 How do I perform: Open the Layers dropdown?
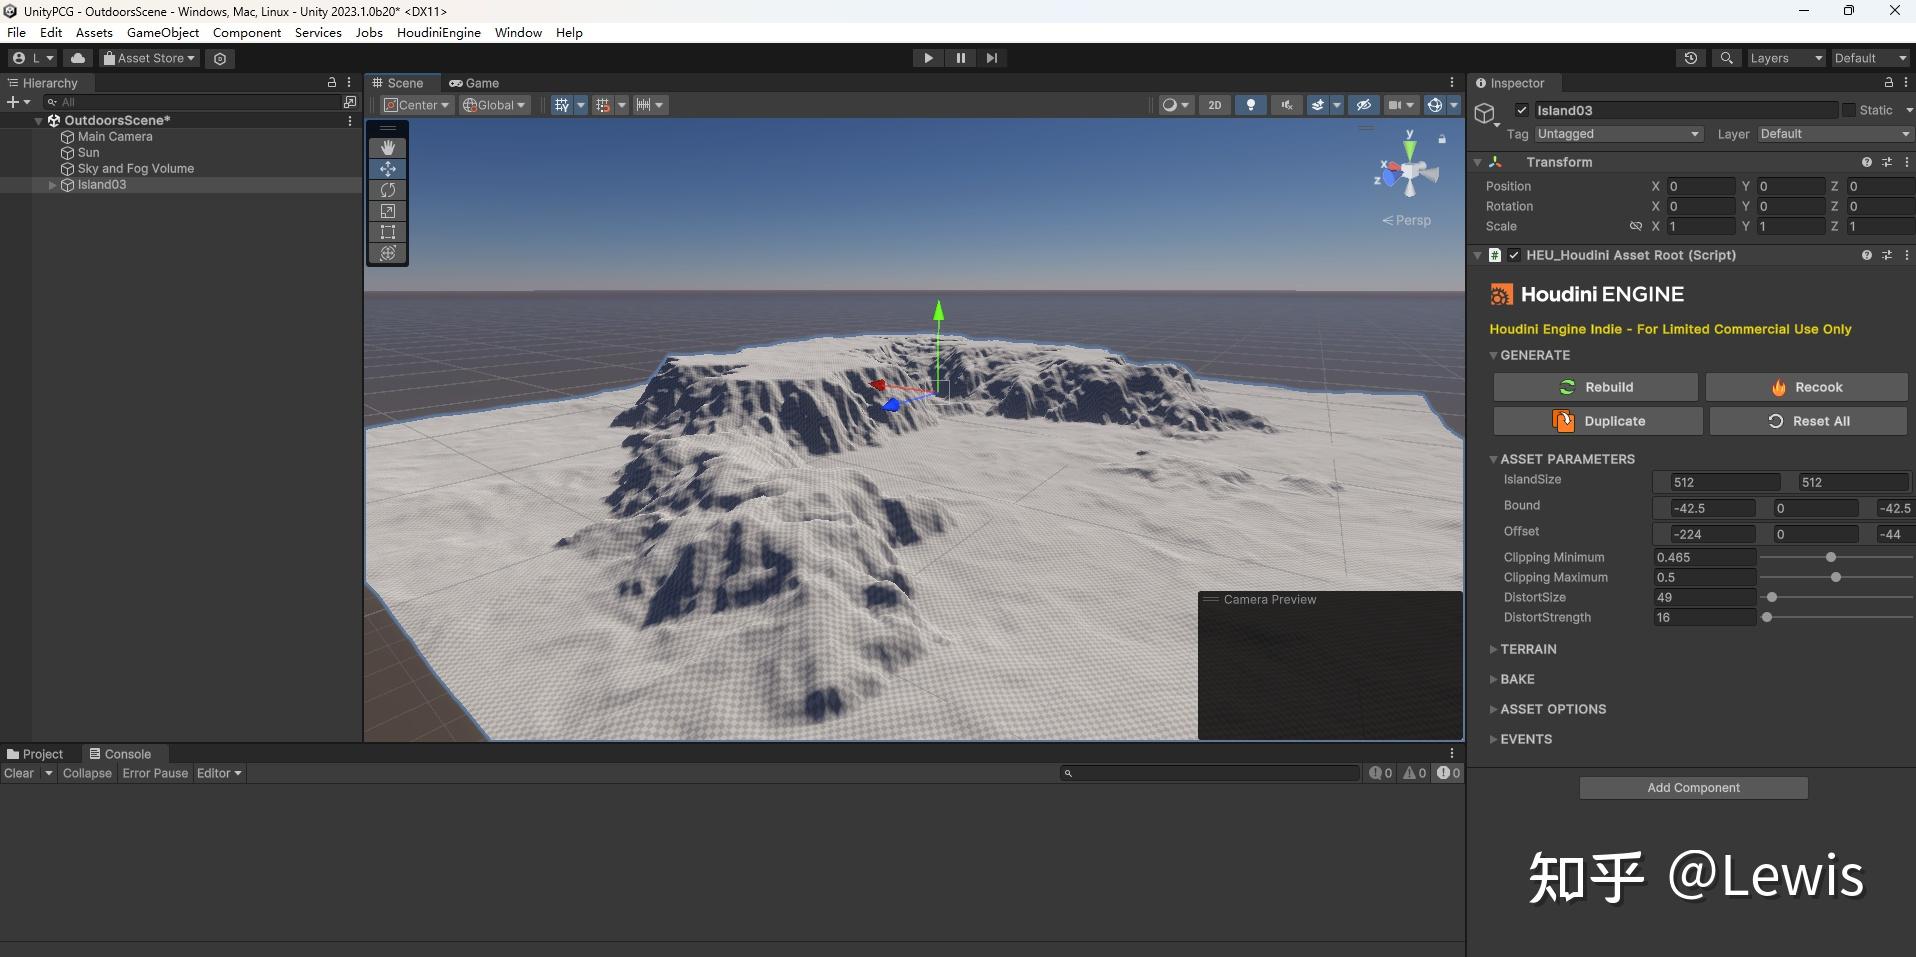pyautogui.click(x=1784, y=58)
